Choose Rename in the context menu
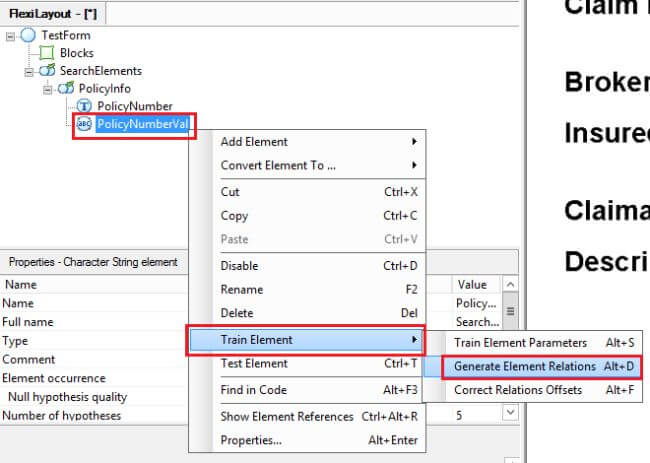Viewport: 650px width, 463px height. [x=307, y=289]
